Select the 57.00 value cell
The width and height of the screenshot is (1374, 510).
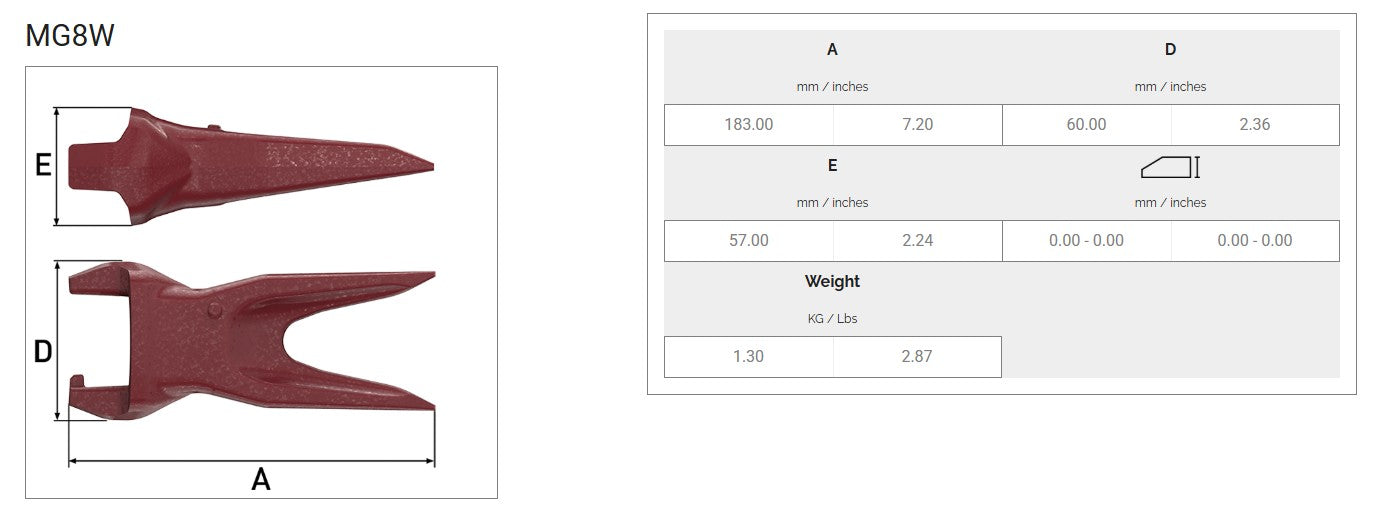[748, 241]
